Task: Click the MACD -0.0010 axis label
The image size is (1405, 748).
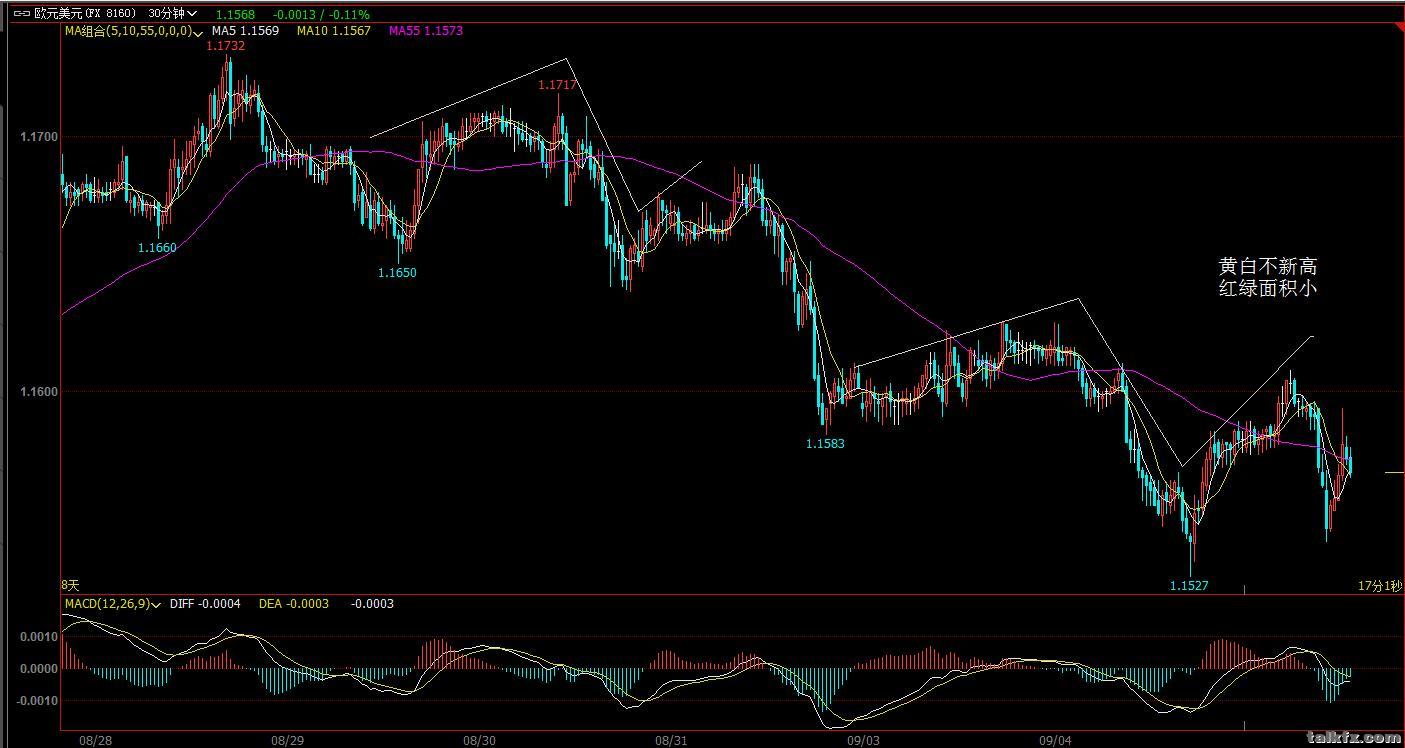Action: point(36,701)
